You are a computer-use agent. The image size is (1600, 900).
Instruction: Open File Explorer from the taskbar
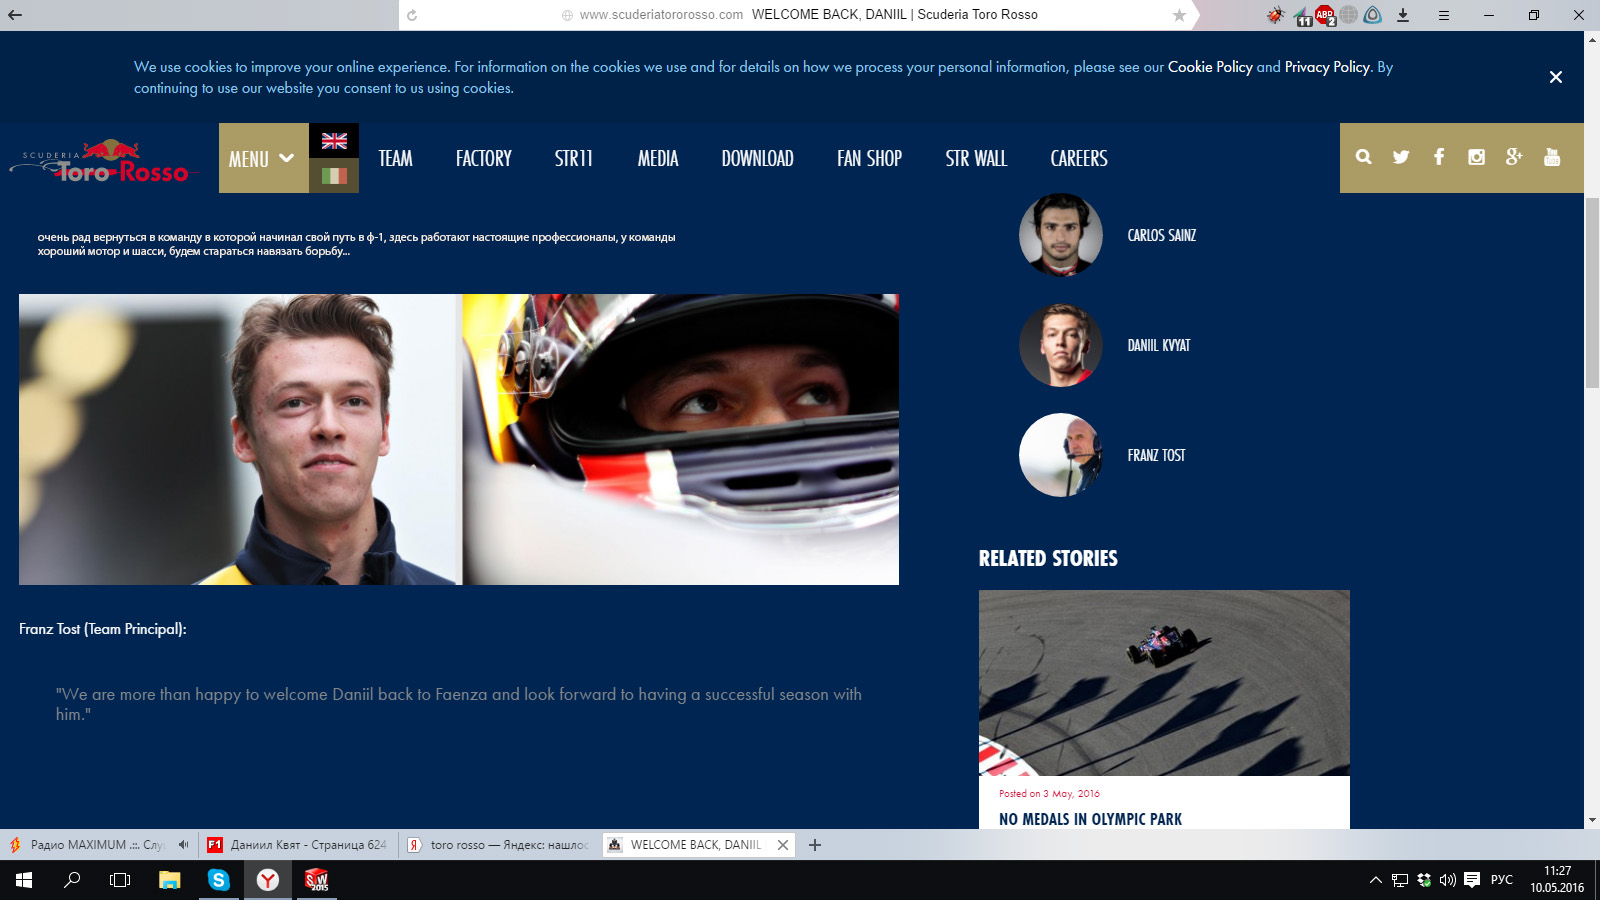pos(170,880)
